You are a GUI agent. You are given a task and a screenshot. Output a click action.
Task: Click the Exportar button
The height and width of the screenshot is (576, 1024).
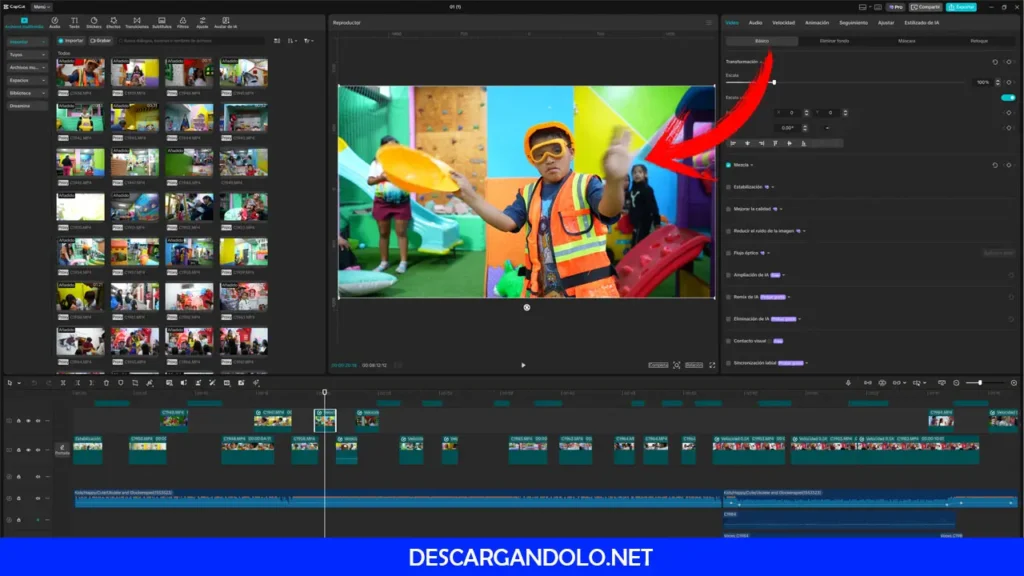(x=961, y=7)
